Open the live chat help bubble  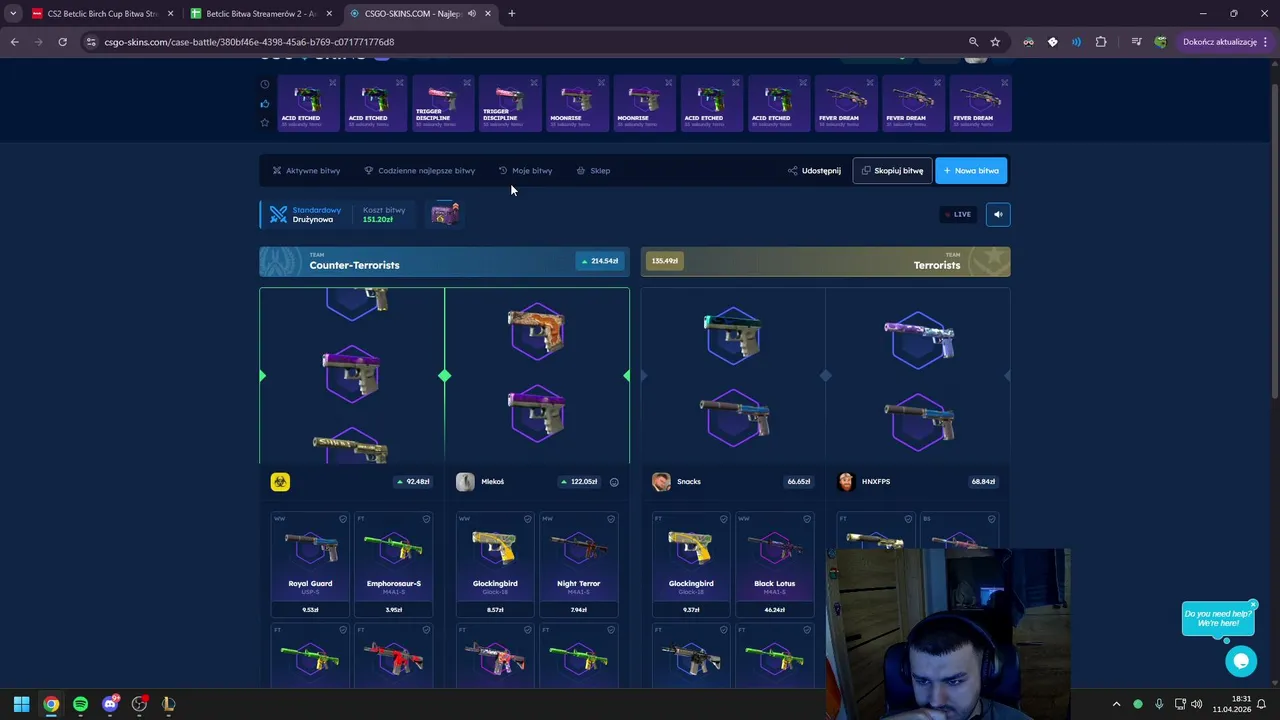coord(1241,661)
